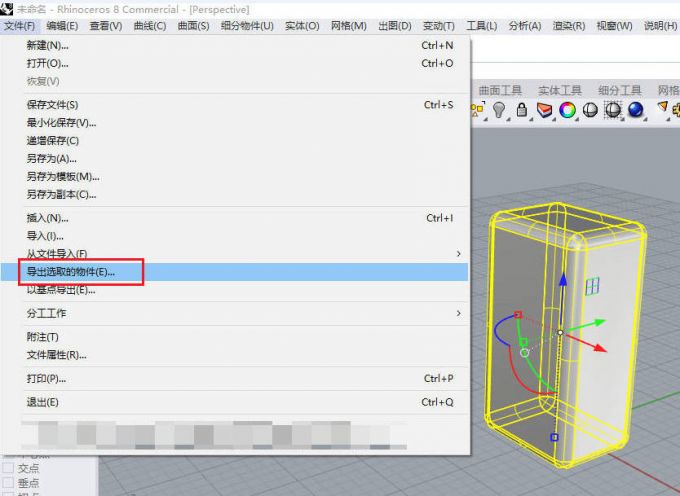Select the sphere-with-grid display mode icon
Screen dimensions: 680x496
click(x=613, y=110)
